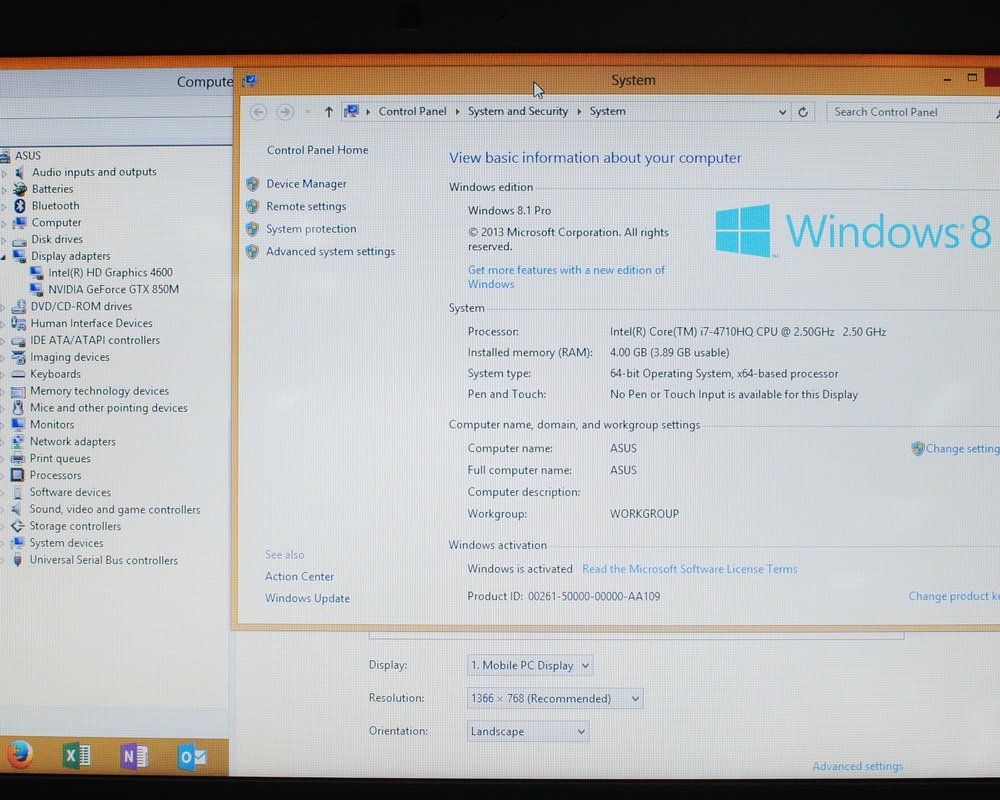Screen dimensions: 1000x800
Task: Click Control Panel in the breadcrumb path
Action: [412, 112]
